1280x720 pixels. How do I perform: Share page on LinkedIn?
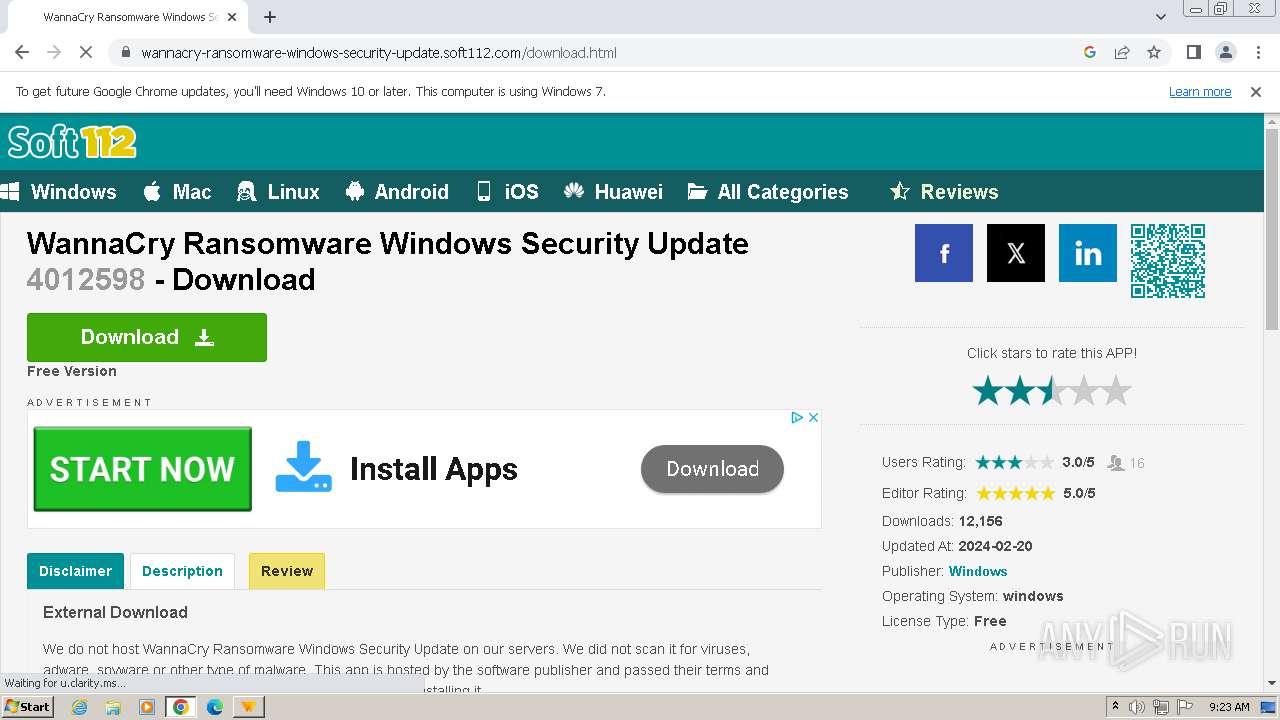coord(1088,253)
